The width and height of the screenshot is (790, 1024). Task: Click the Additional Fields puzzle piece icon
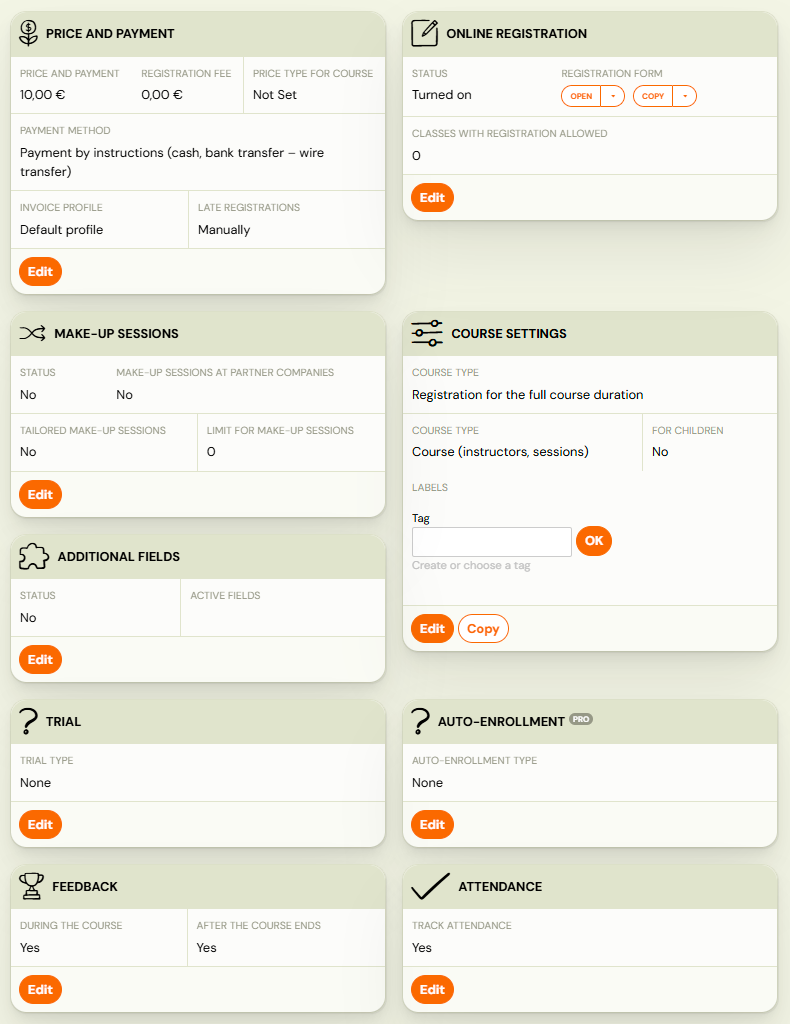(34, 556)
